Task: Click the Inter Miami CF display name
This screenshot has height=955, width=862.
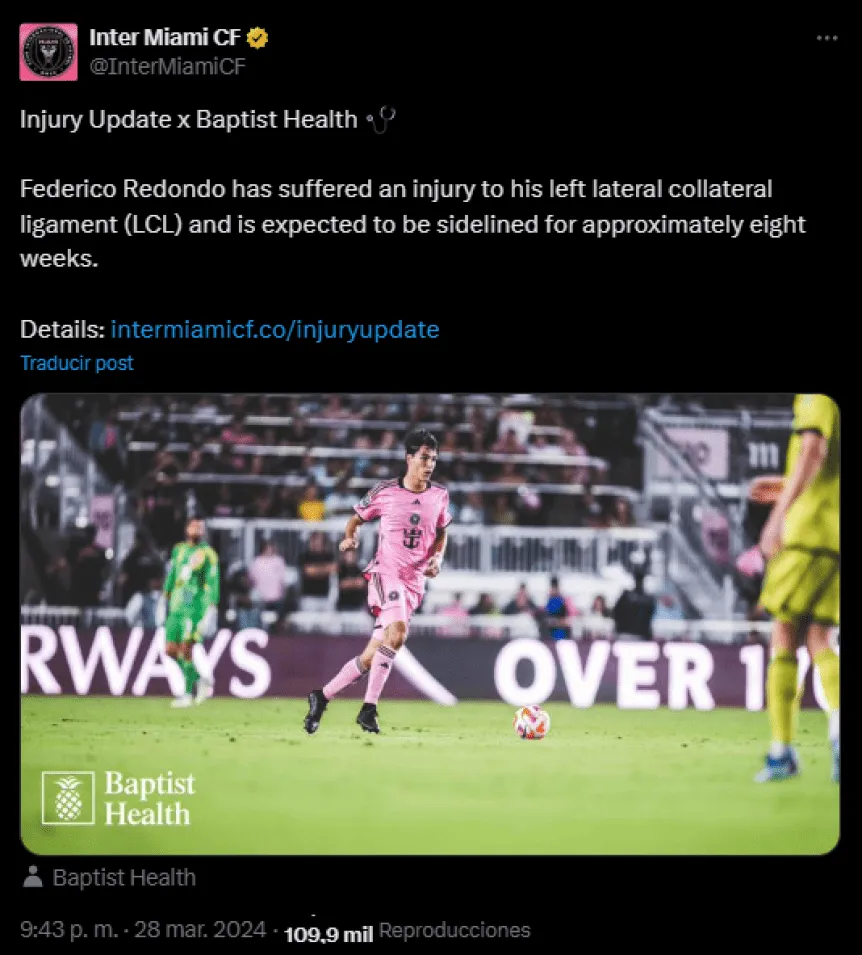Action: (165, 38)
